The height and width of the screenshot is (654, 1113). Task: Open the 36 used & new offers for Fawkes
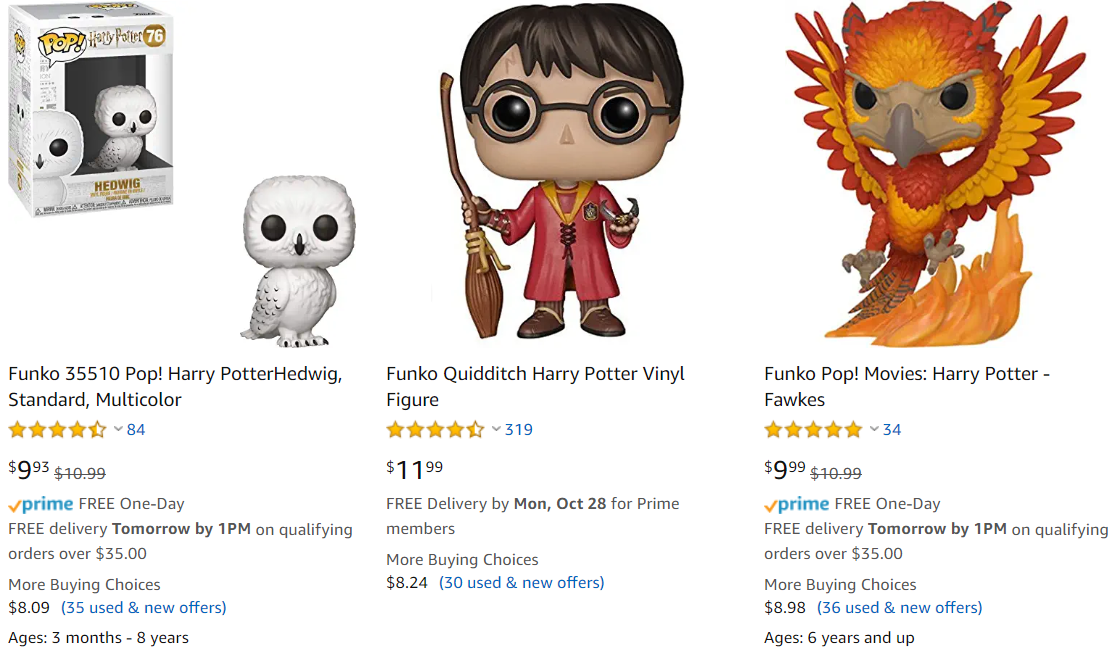click(898, 607)
